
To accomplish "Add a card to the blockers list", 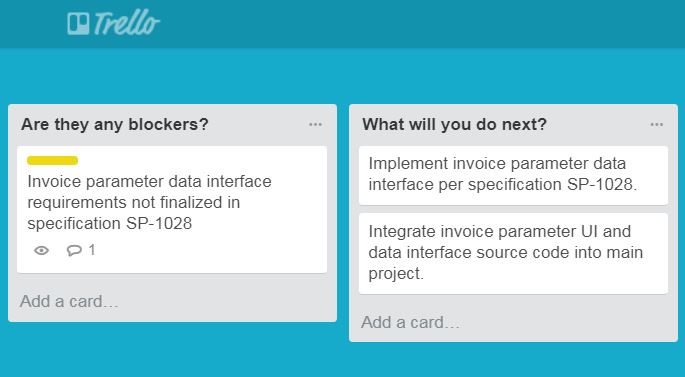I will (x=69, y=301).
